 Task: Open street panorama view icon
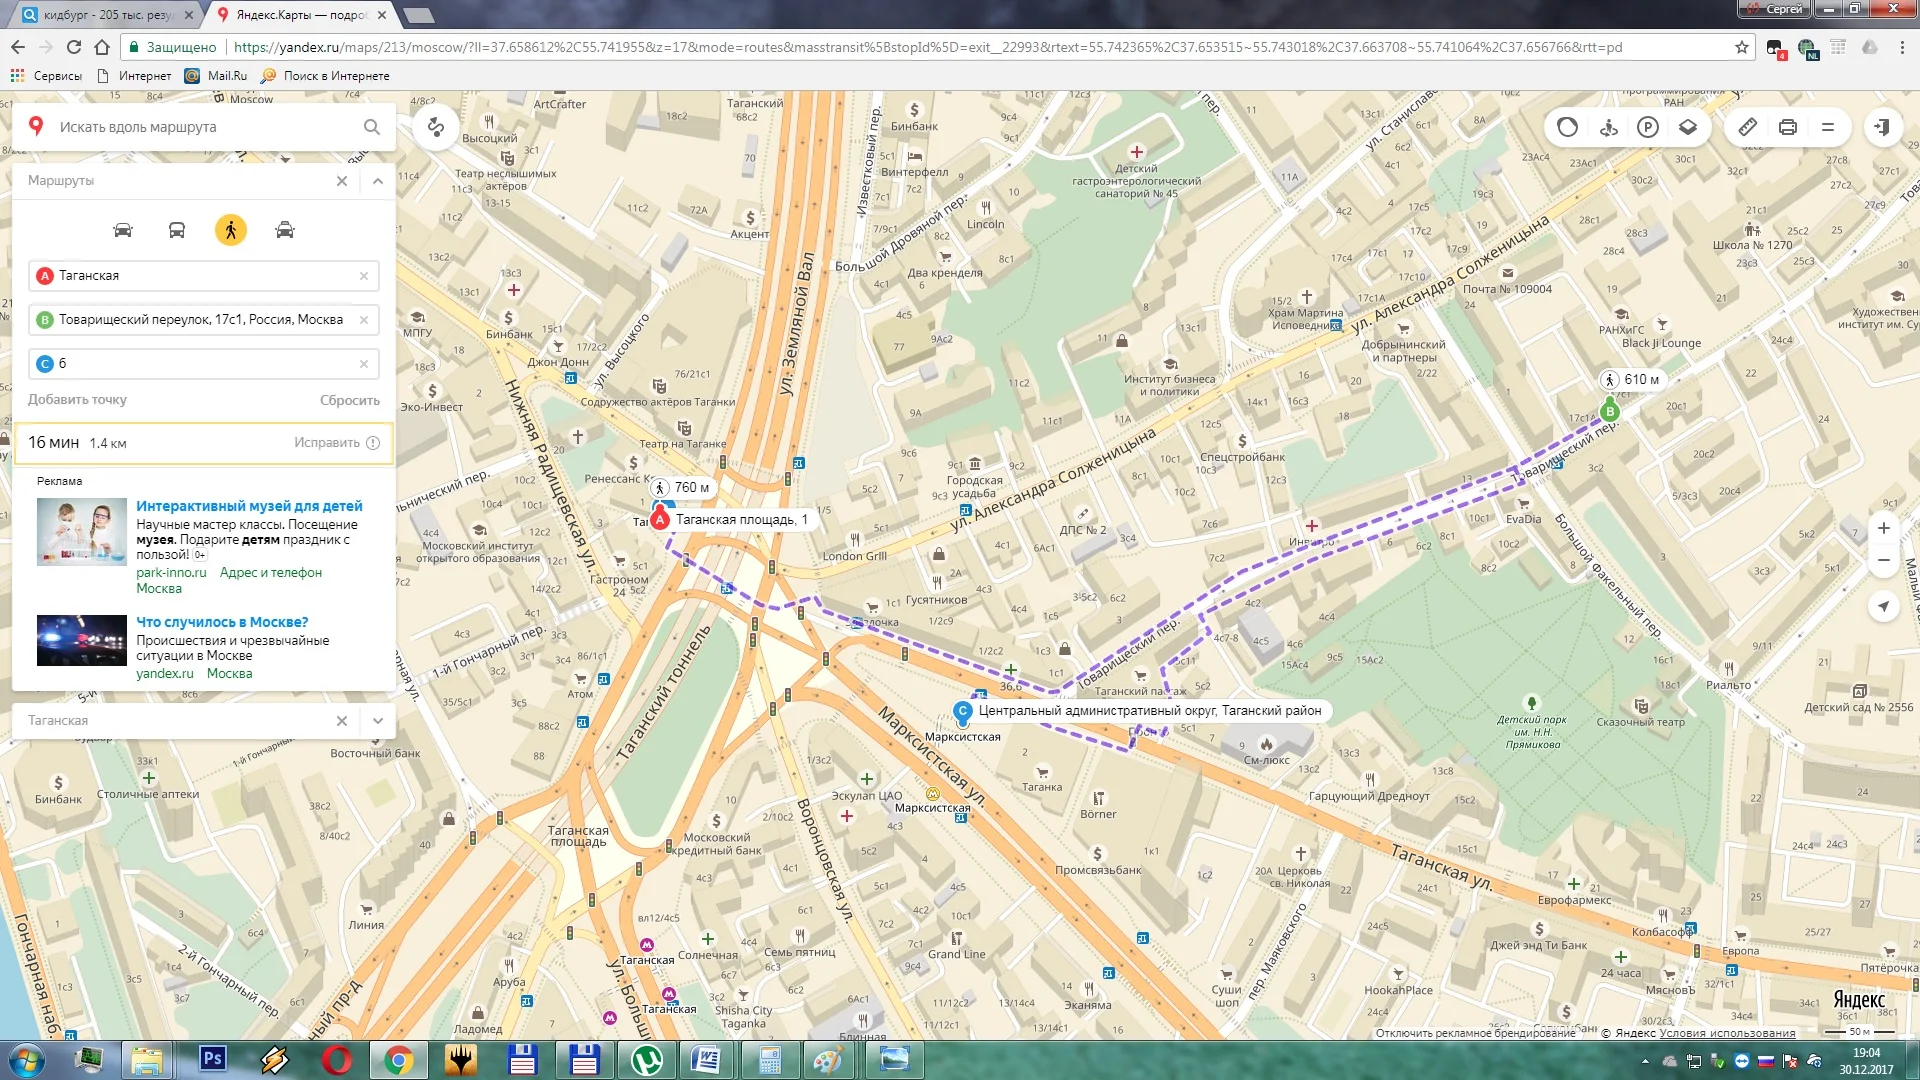click(1608, 127)
